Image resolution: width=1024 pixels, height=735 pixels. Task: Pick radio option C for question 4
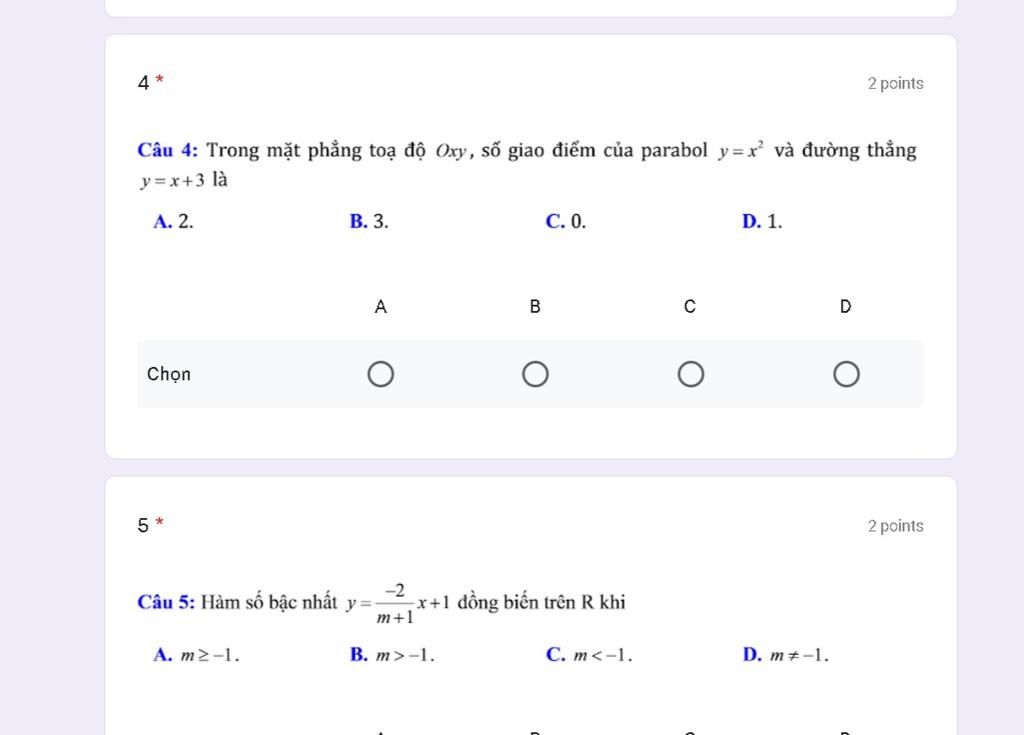pyautogui.click(x=691, y=374)
